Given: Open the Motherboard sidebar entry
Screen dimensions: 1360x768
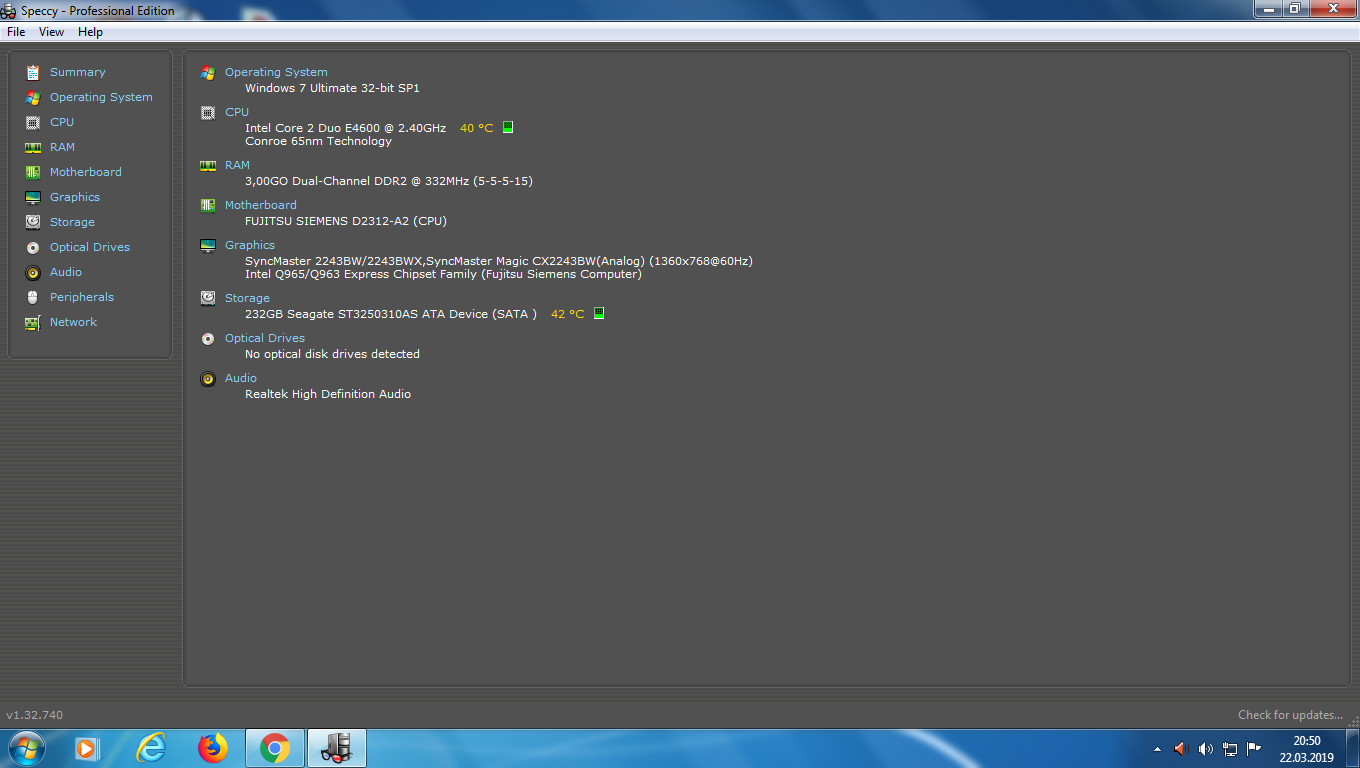Looking at the screenshot, I should pyautogui.click(x=86, y=172).
